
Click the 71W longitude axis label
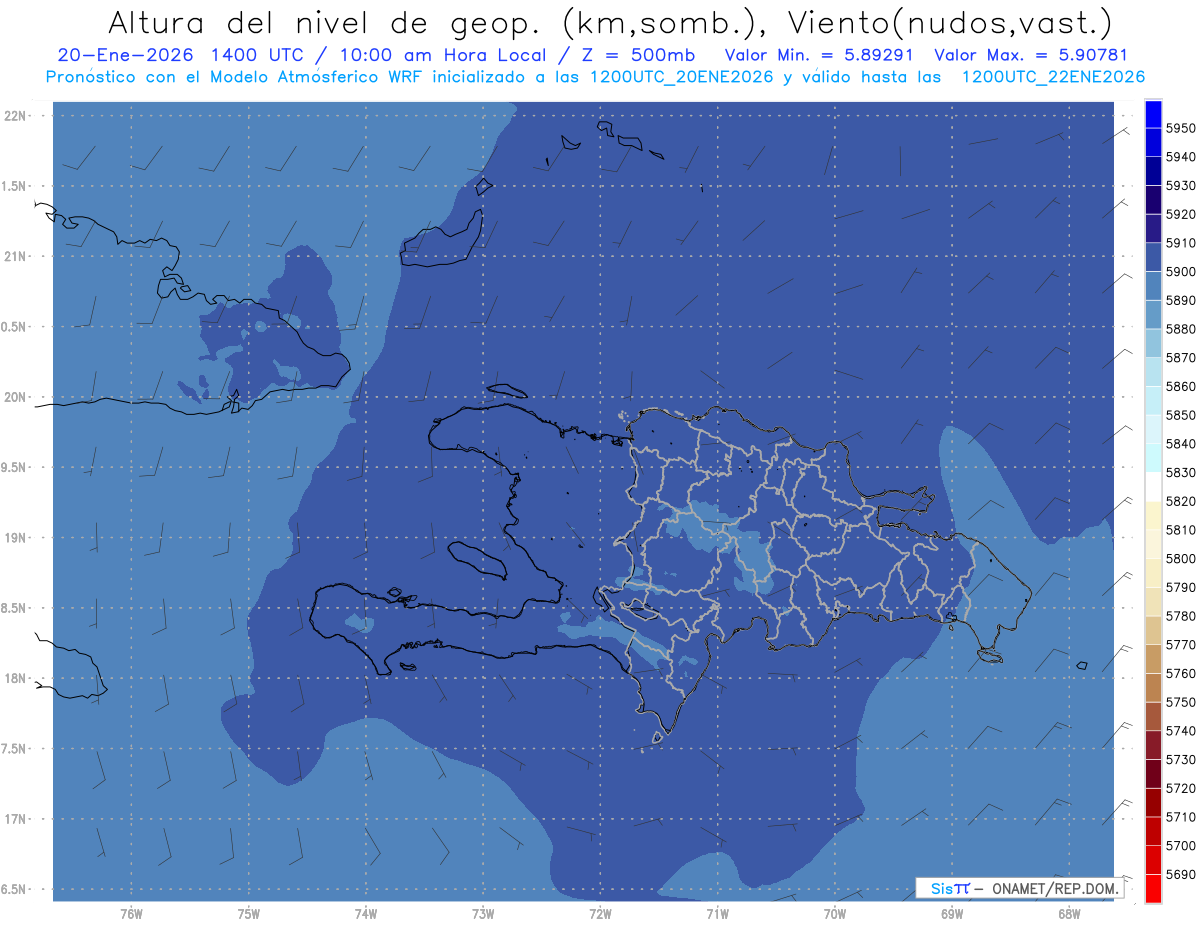point(717,913)
